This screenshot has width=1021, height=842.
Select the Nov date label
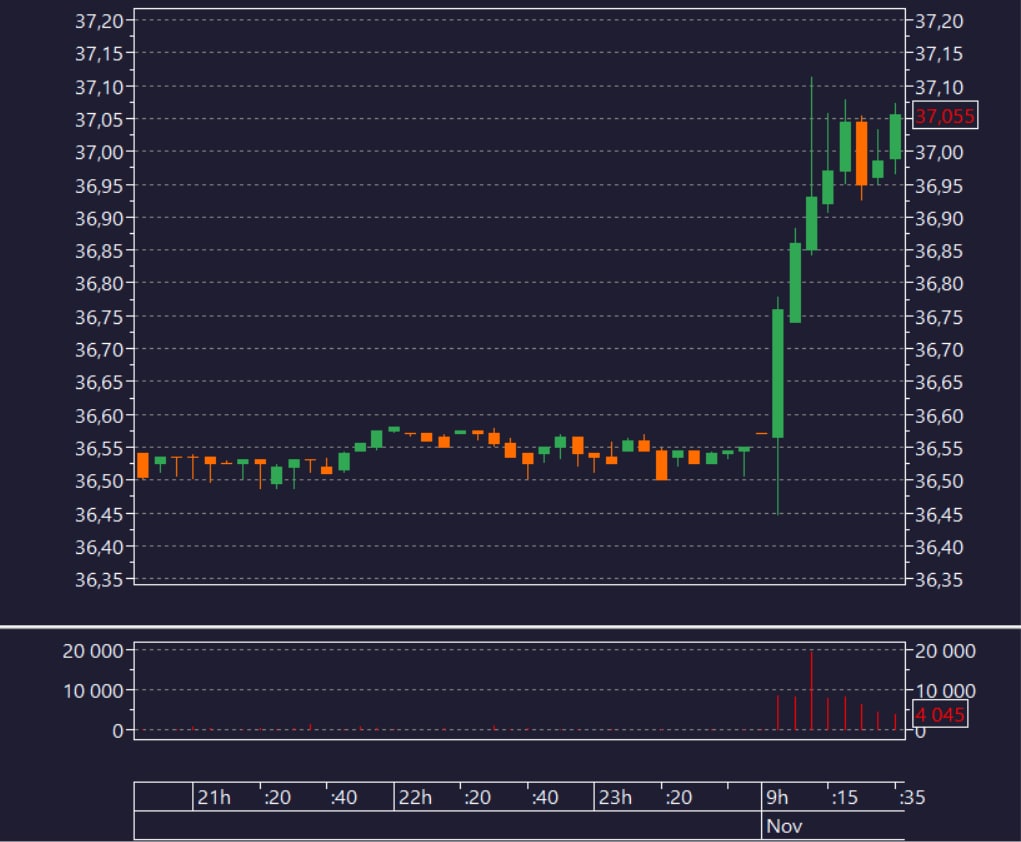784,826
